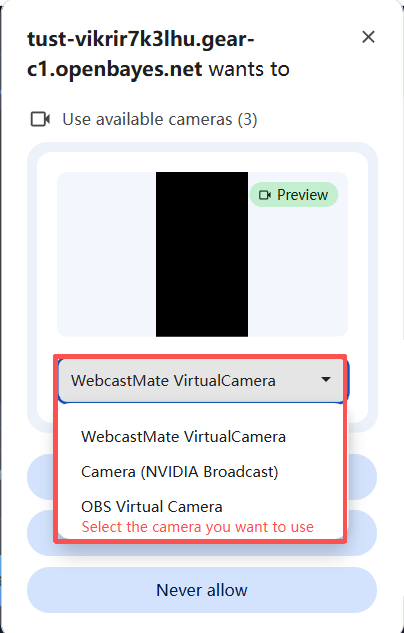Click the Never allow button

click(x=202, y=590)
